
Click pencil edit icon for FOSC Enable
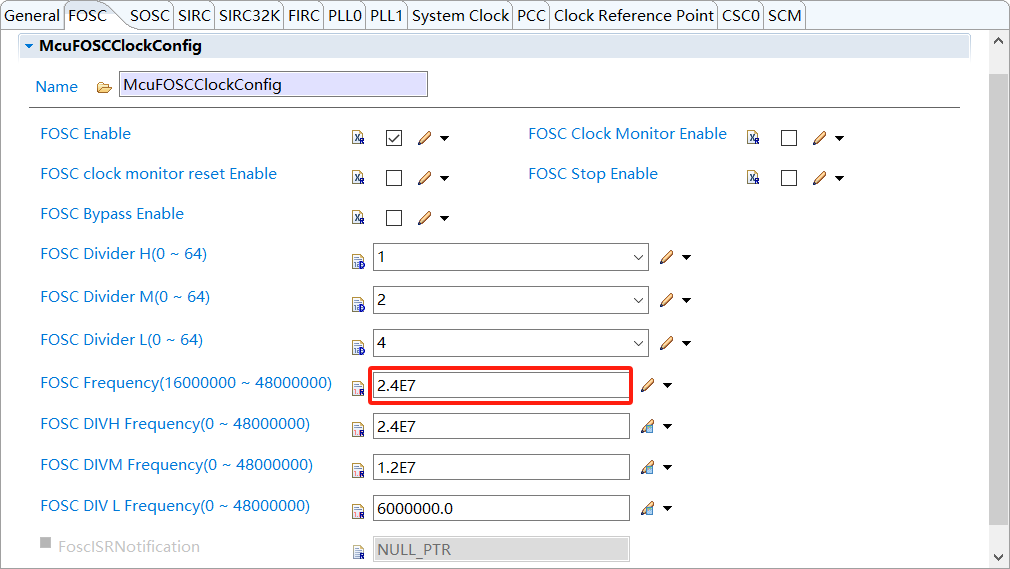(424, 138)
